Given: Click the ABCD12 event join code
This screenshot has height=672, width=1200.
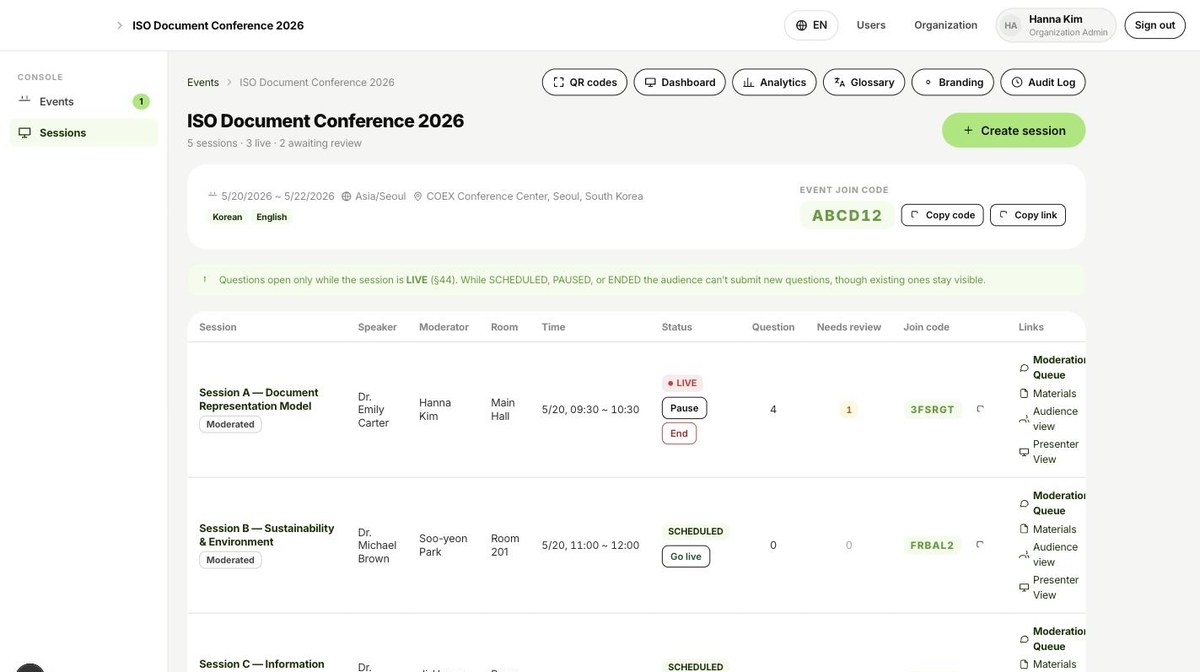Looking at the screenshot, I should tap(847, 215).
